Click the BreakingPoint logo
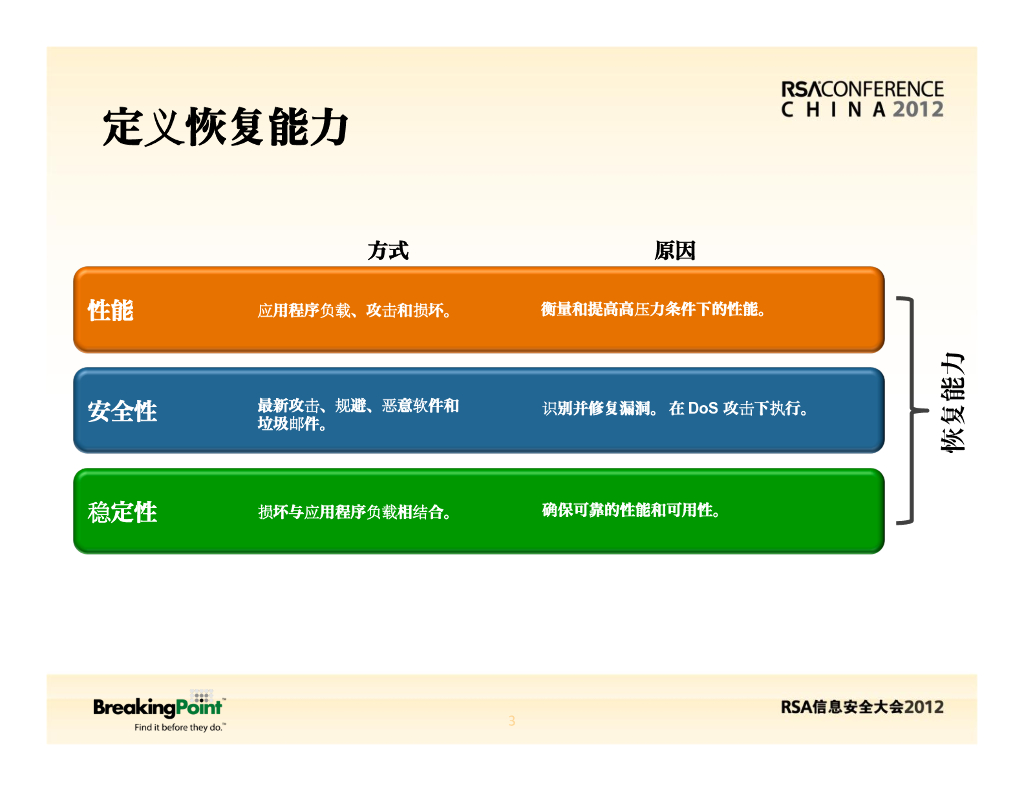 coord(159,705)
